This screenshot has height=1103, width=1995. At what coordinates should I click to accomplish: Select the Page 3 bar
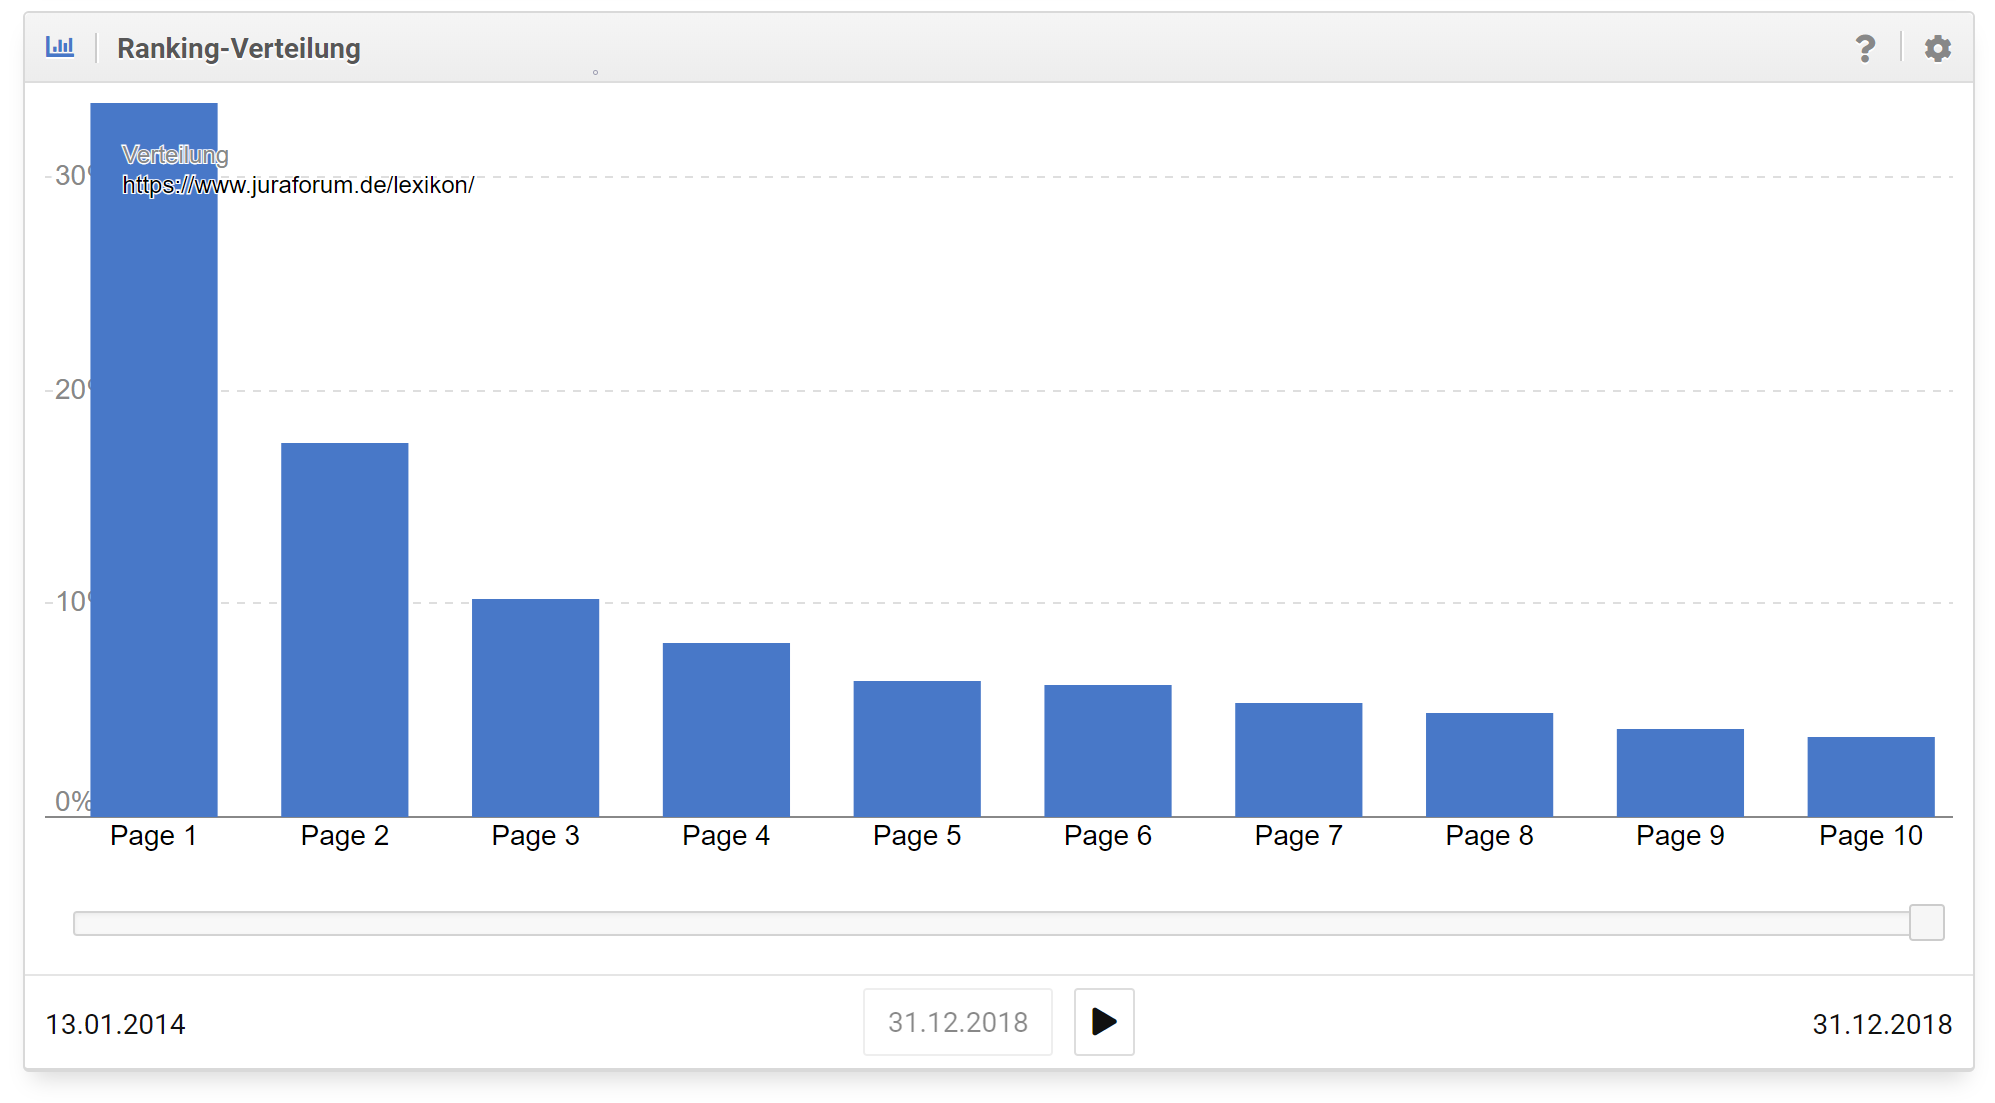point(535,708)
